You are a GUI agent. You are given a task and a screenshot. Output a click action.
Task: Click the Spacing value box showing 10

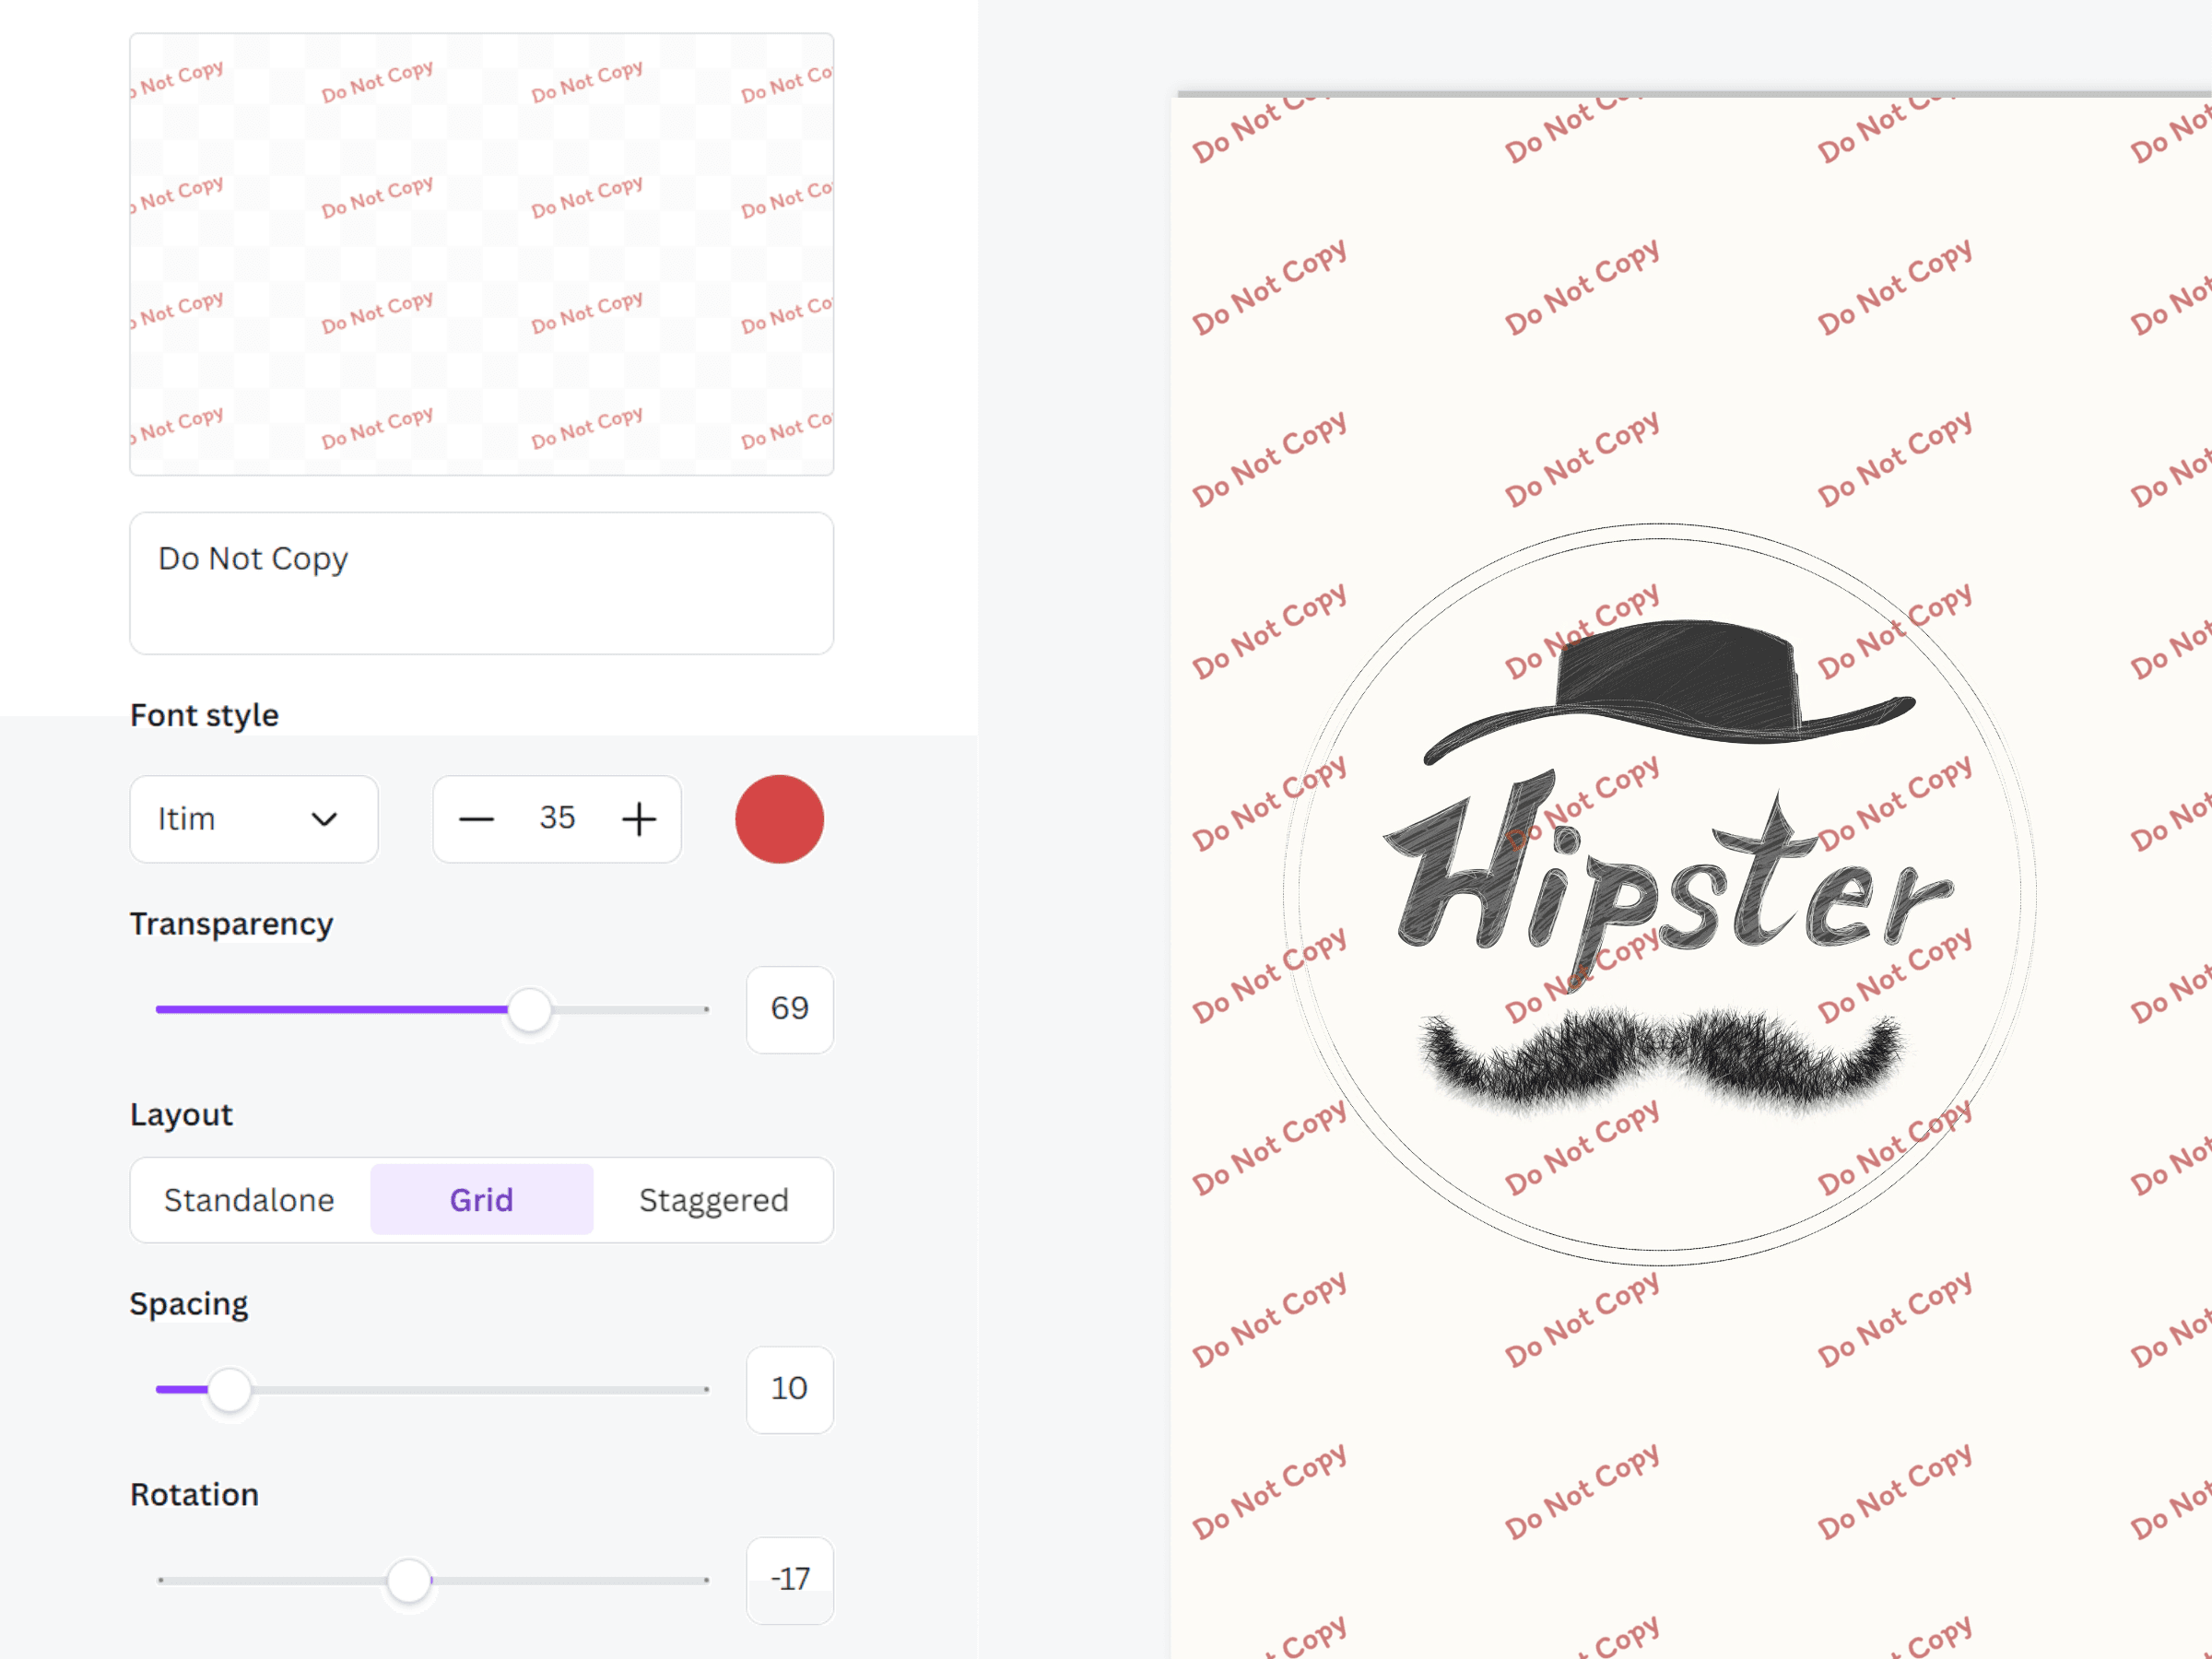click(790, 1389)
